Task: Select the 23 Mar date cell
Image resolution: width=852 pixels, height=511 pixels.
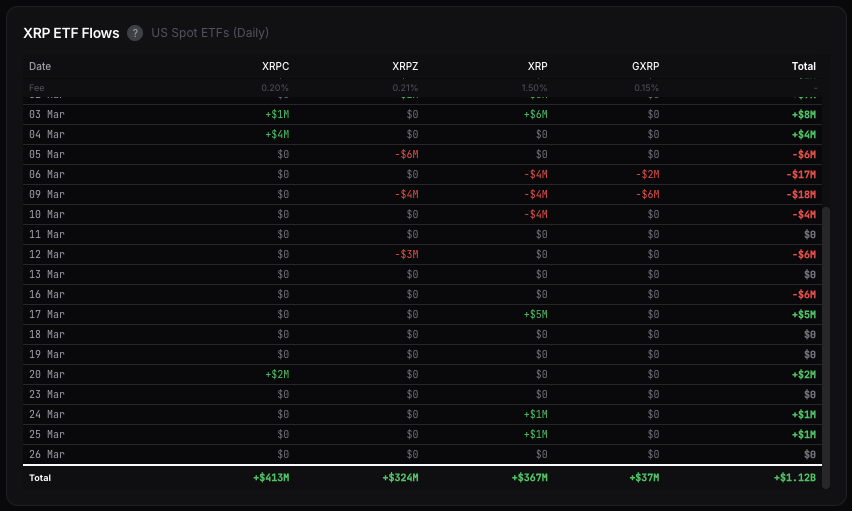Action: pyautogui.click(x=47, y=395)
